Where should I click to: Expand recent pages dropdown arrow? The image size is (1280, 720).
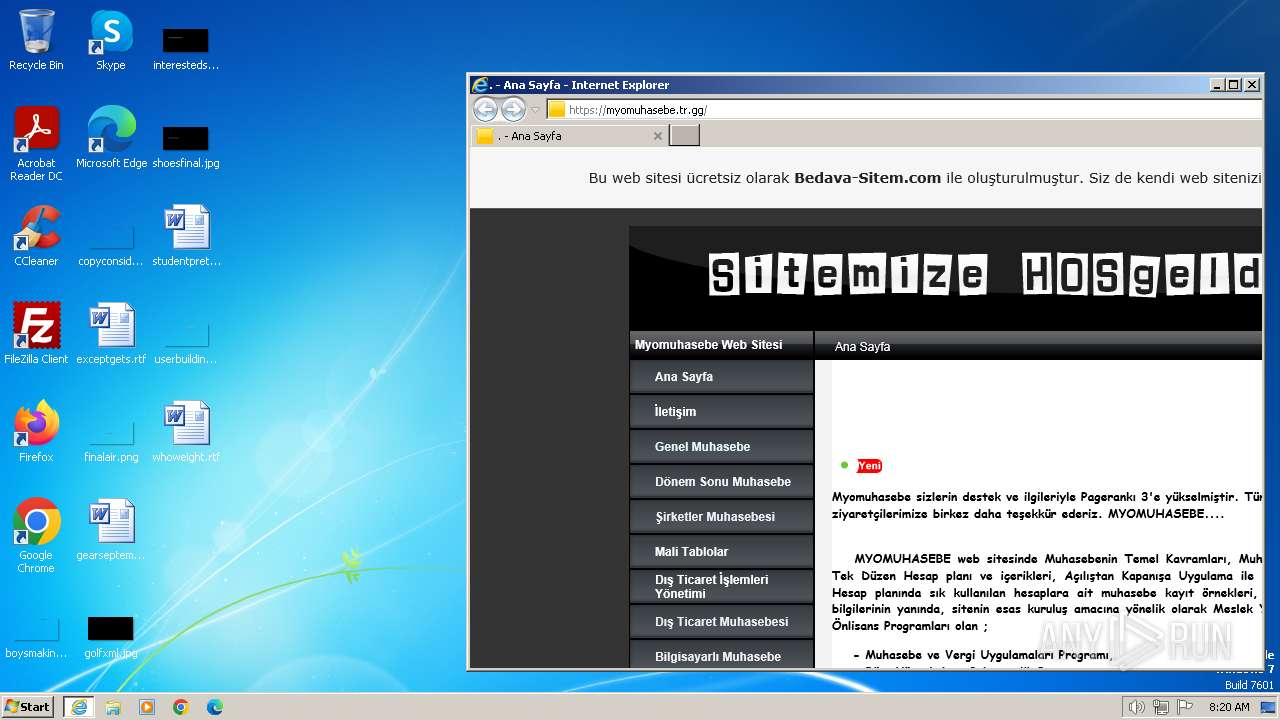point(535,110)
